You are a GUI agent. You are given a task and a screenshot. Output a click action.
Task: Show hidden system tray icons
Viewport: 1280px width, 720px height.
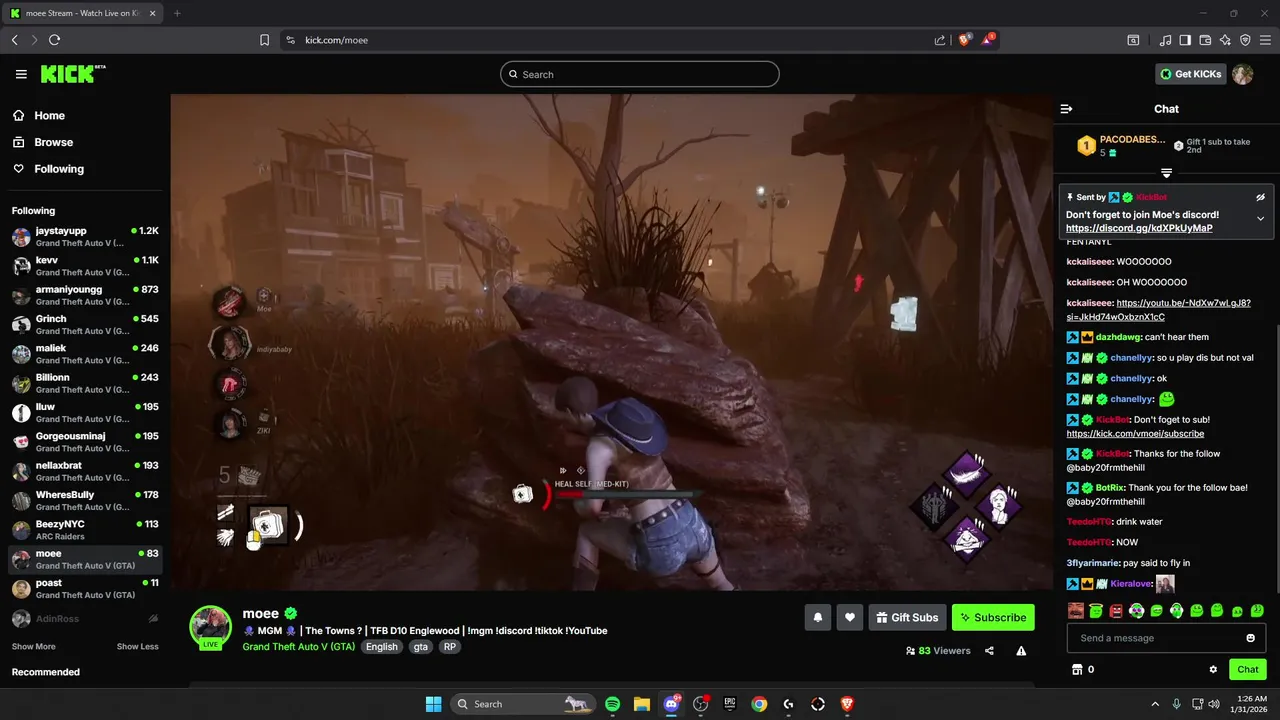pos(1155,704)
